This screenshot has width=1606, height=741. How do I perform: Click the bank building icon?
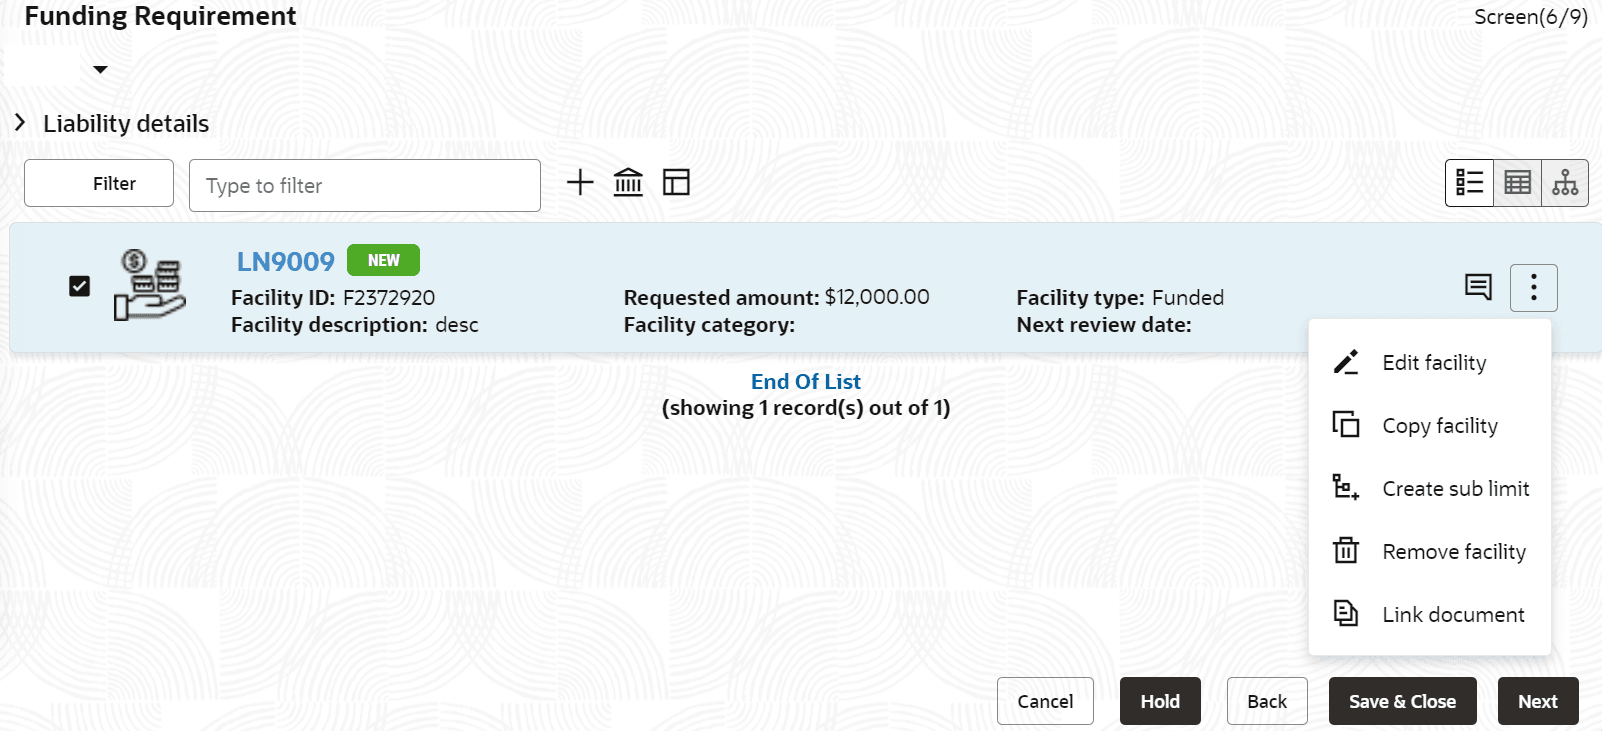pyautogui.click(x=628, y=183)
